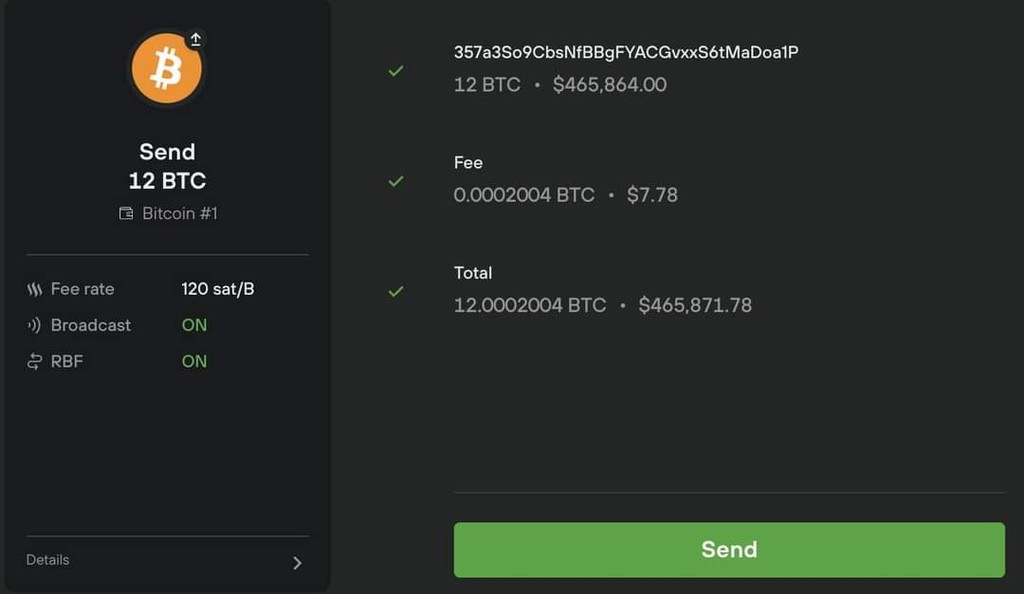The image size is (1024, 594).
Task: Click the Broadcast signal icon
Action: coord(34,325)
